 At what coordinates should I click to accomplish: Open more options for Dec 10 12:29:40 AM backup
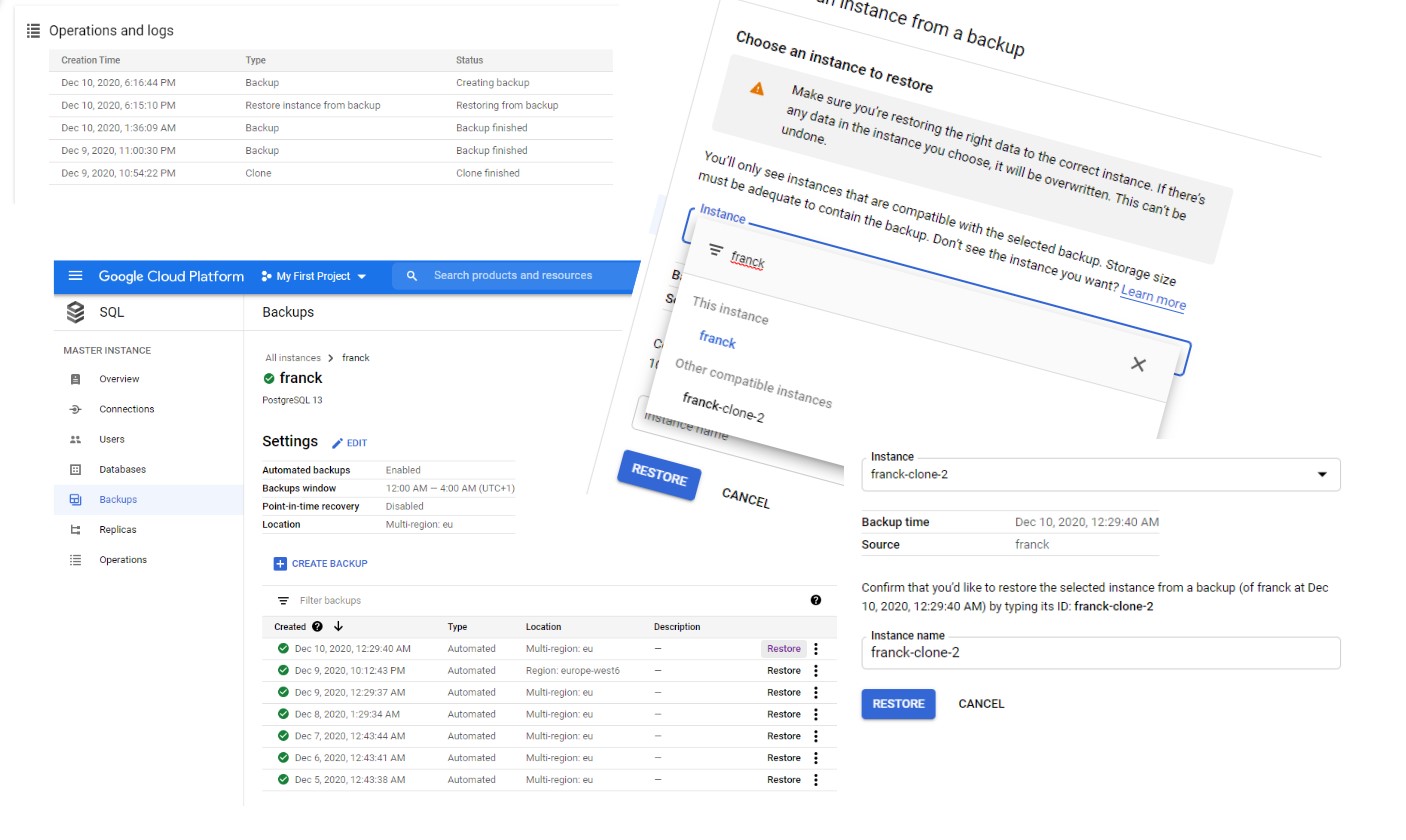click(816, 649)
